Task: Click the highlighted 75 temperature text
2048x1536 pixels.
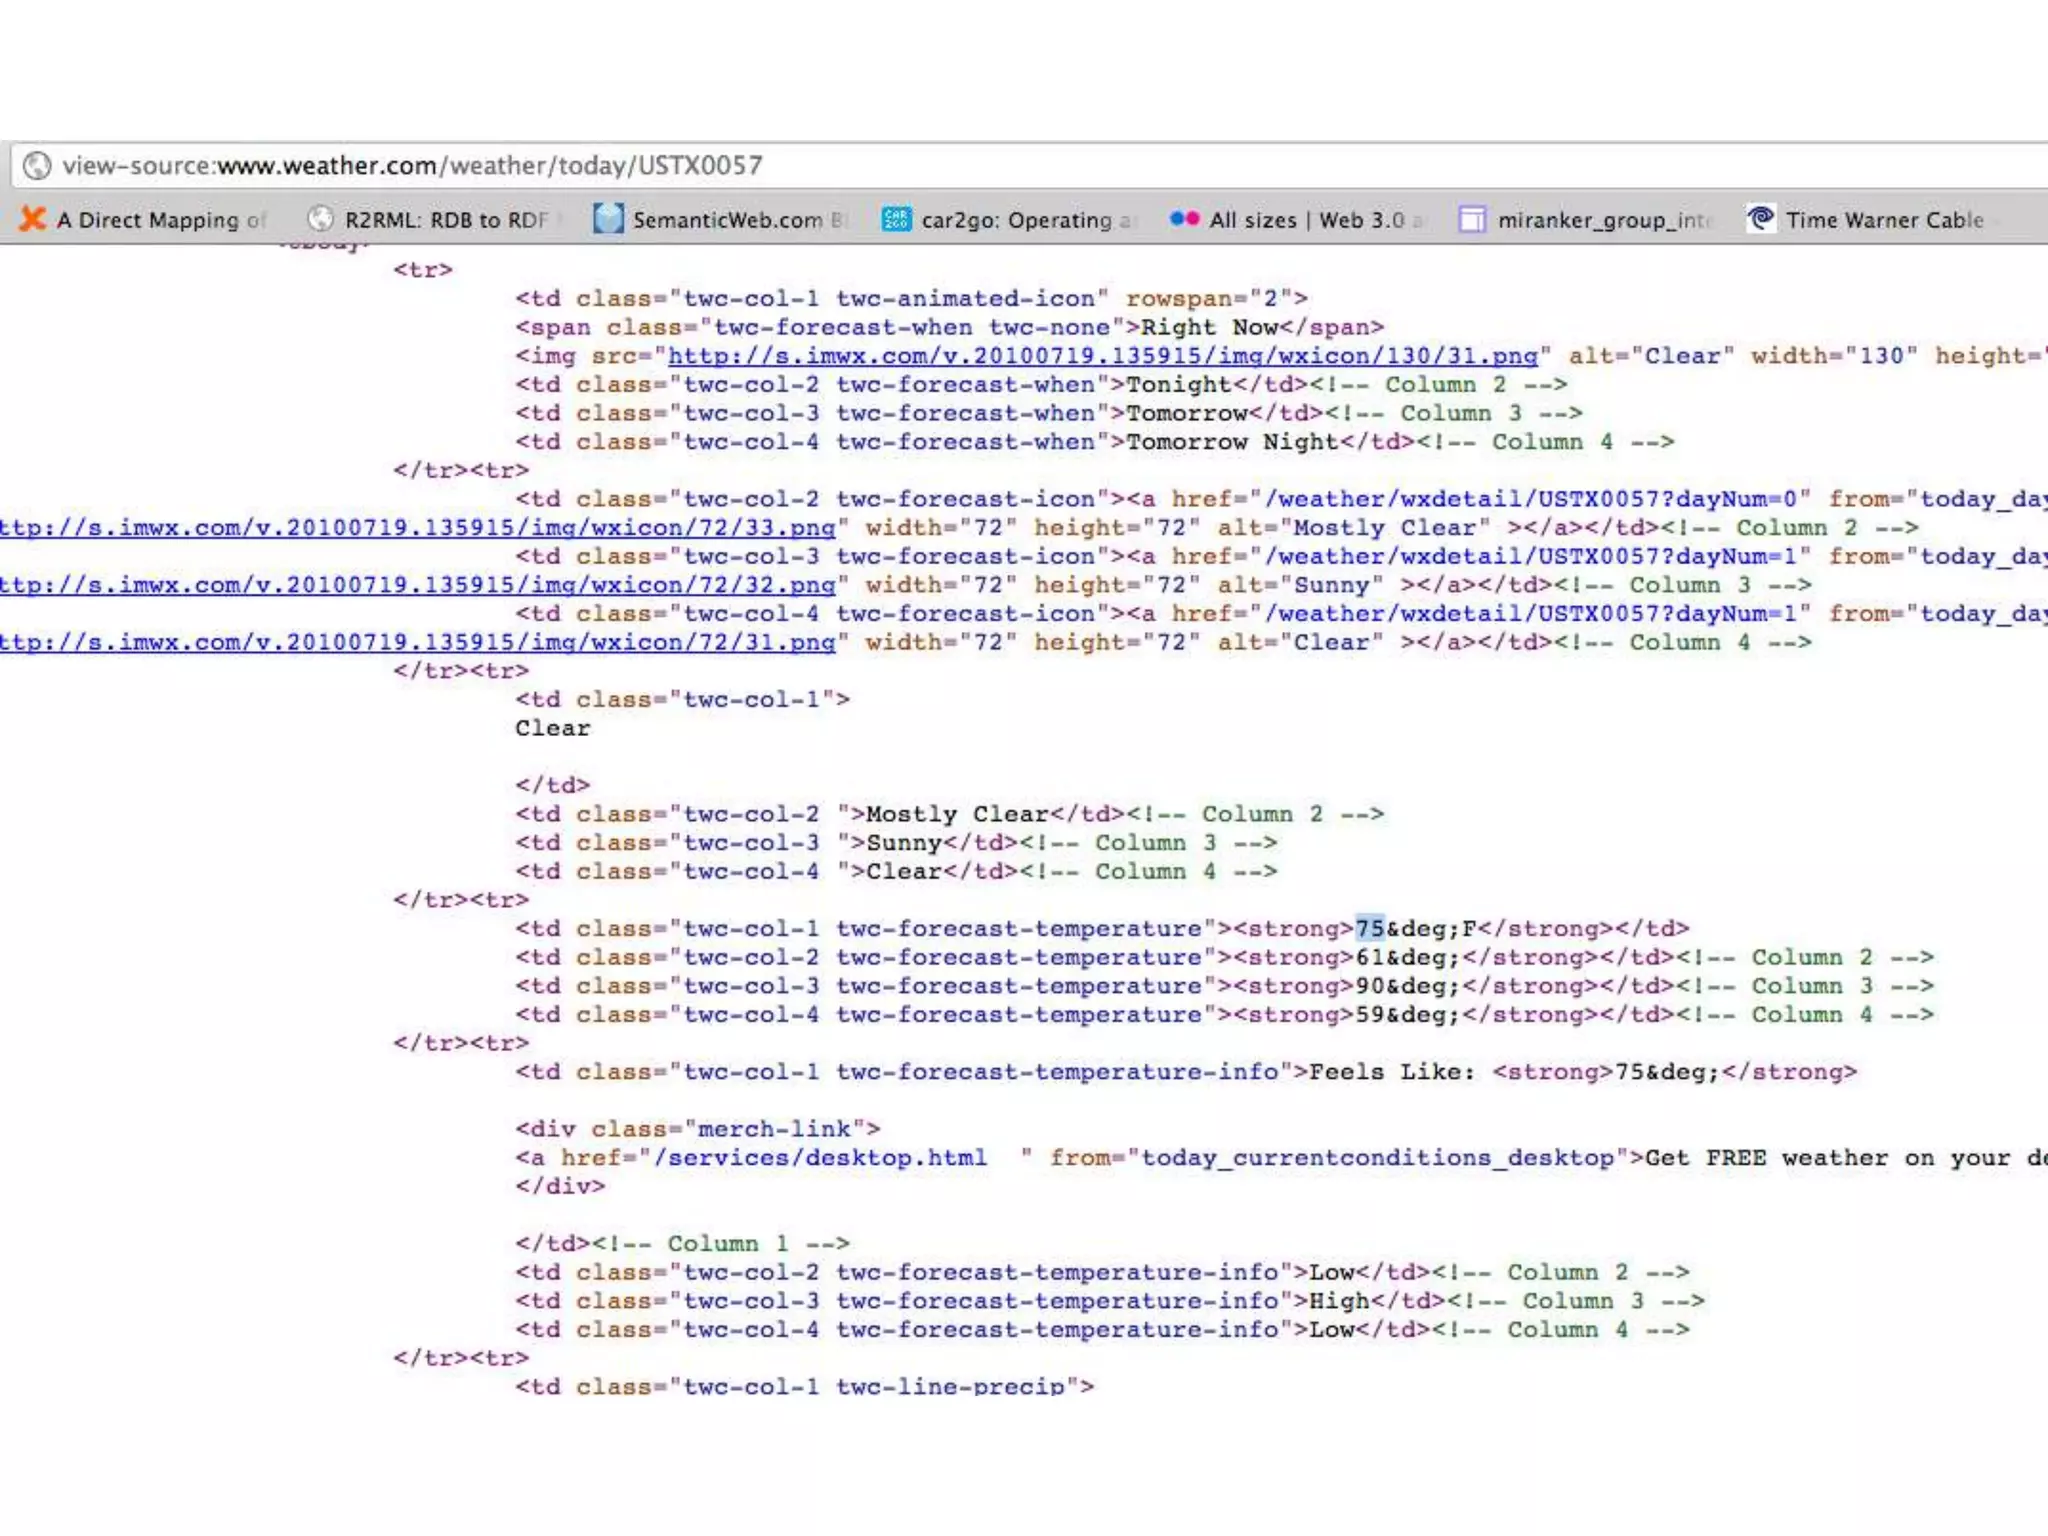Action: pos(1369,928)
